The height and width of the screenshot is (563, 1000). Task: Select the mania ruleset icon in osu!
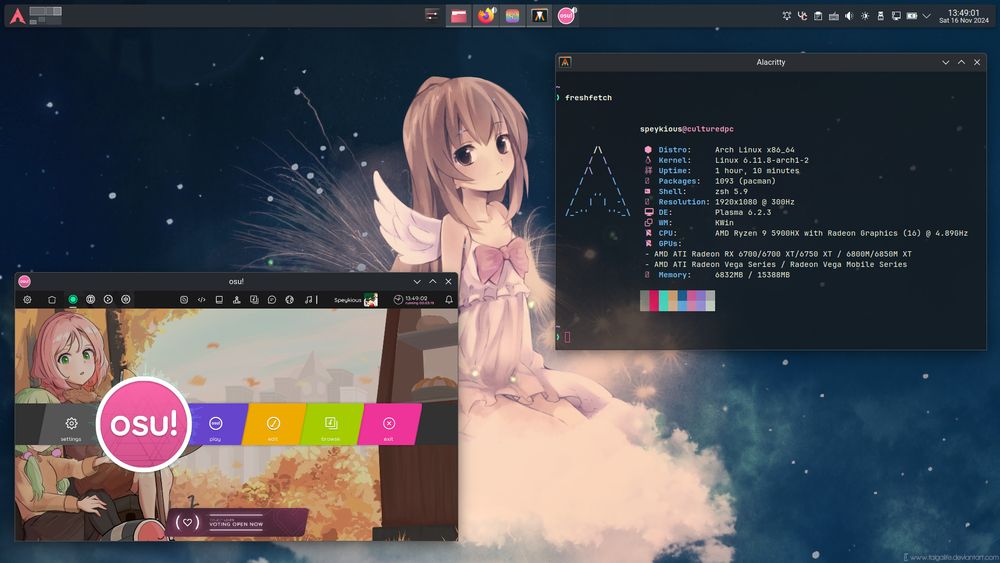coord(126,299)
